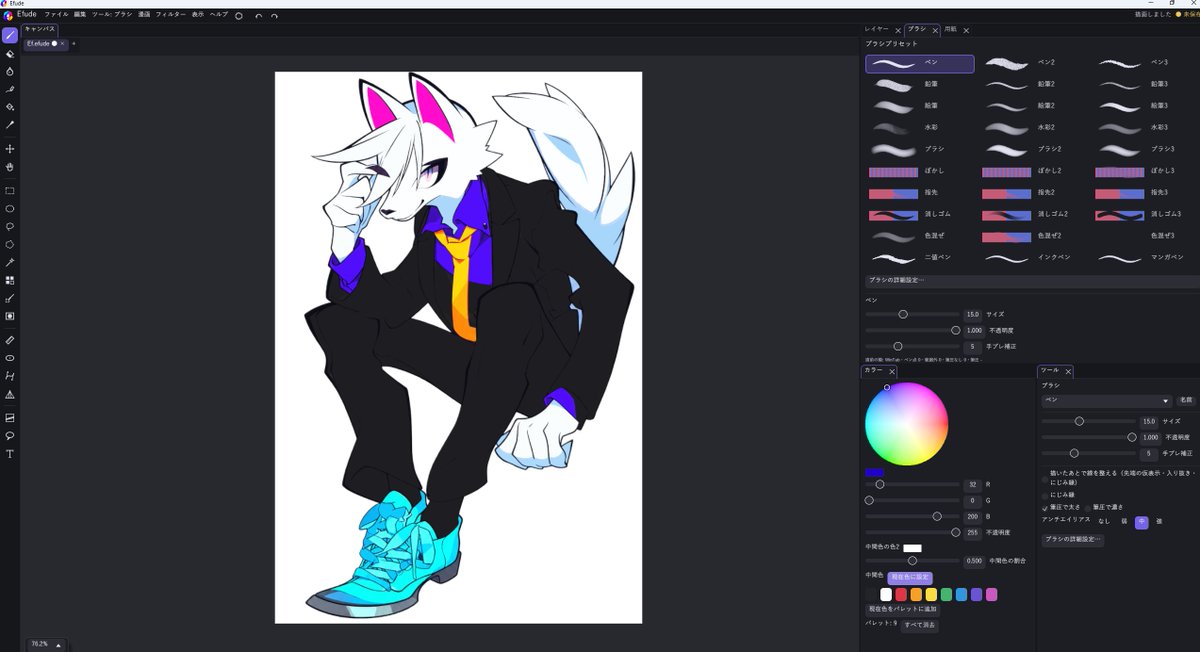Image resolution: width=1200 pixels, height=652 pixels.
Task: Open the ペン brush dropdown in tool panel
Action: coord(1106,401)
